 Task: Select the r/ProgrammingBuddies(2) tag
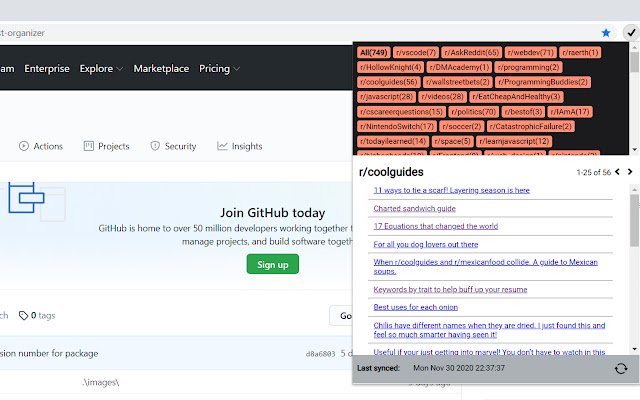(542, 82)
